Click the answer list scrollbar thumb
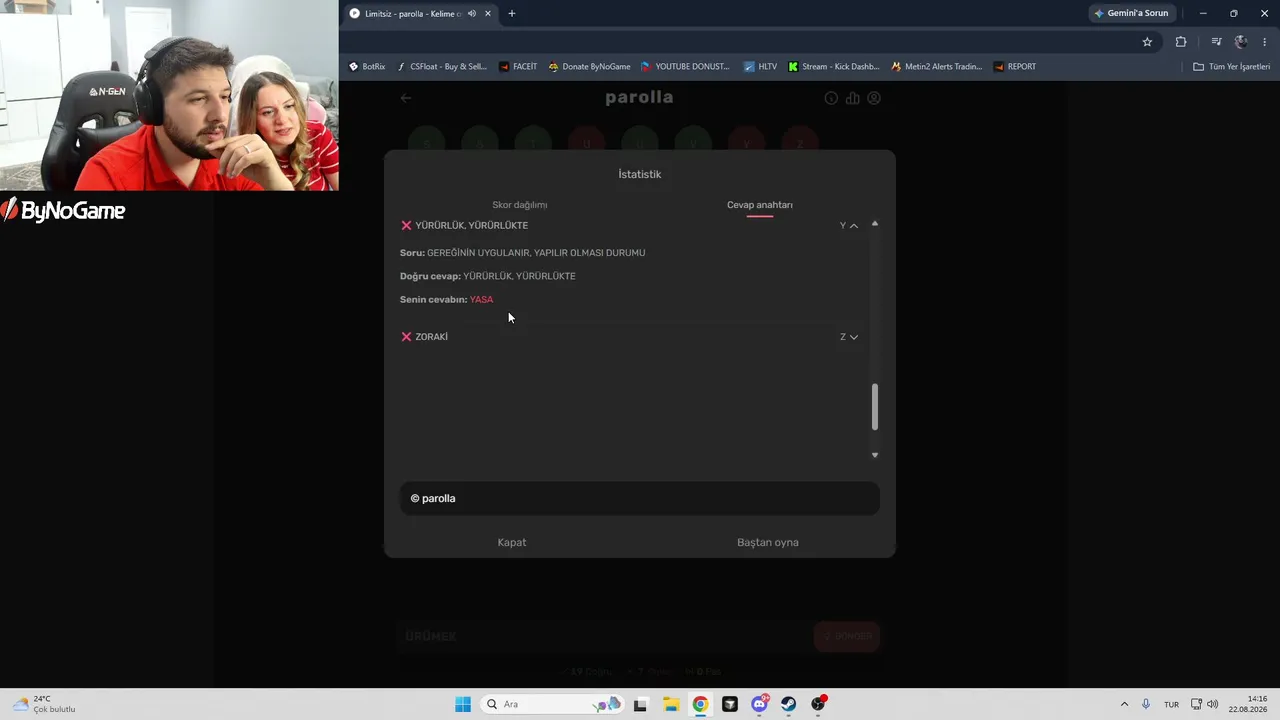The height and width of the screenshot is (720, 1280). [x=875, y=407]
